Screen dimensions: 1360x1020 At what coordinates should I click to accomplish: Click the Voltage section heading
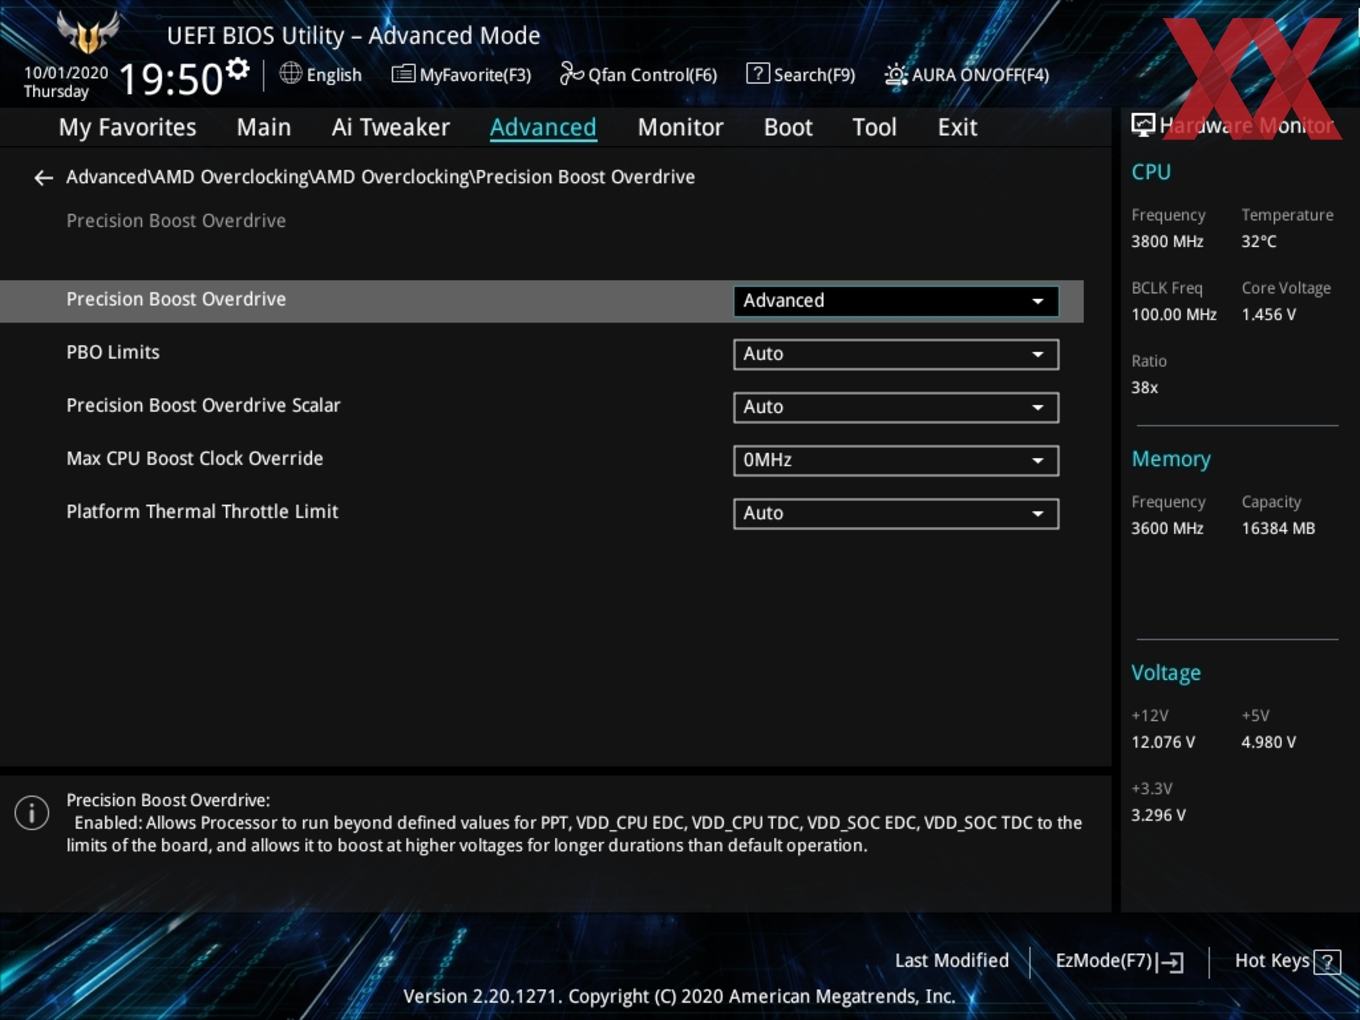[1166, 673]
